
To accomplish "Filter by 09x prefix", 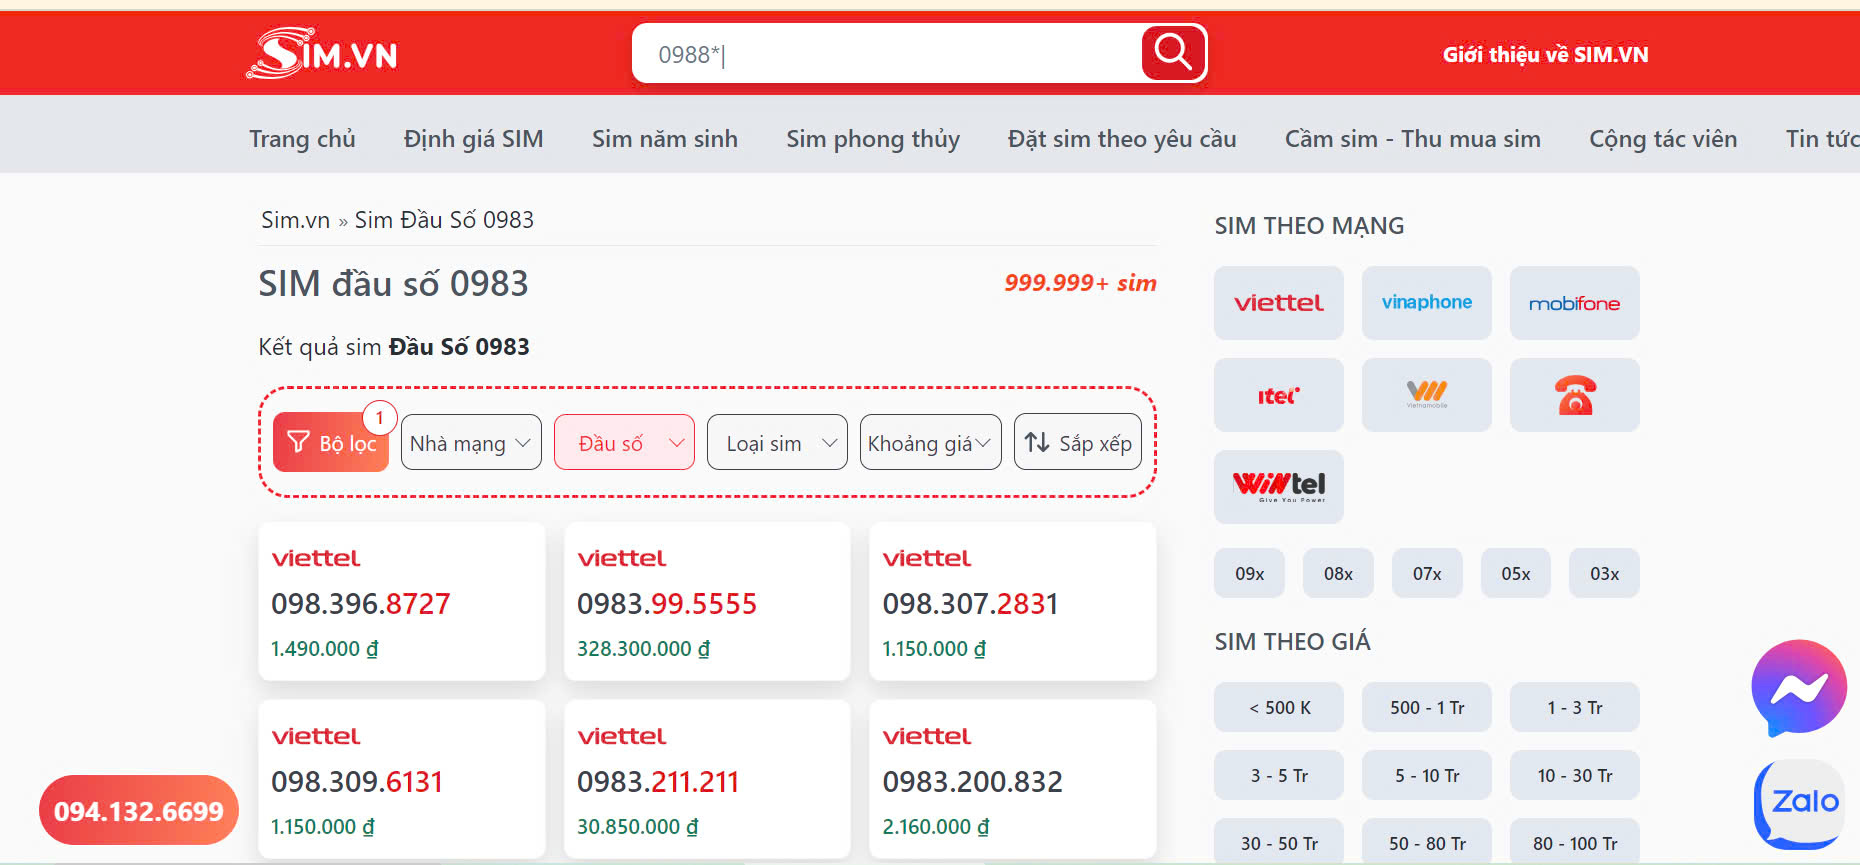I will coord(1250,573).
